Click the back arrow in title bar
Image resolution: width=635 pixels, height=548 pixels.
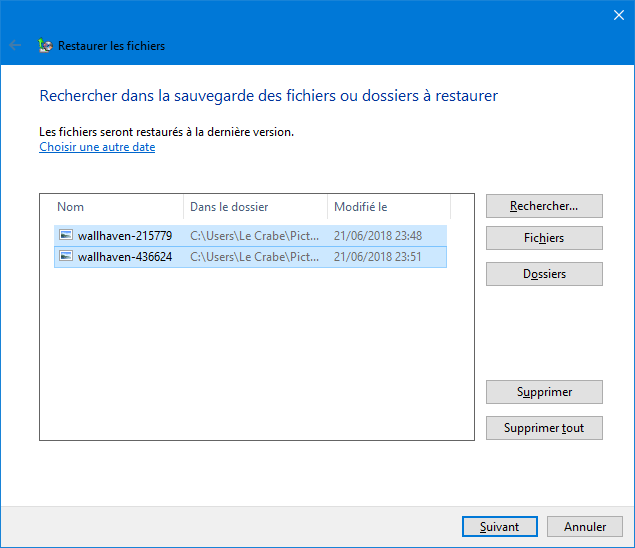point(15,45)
